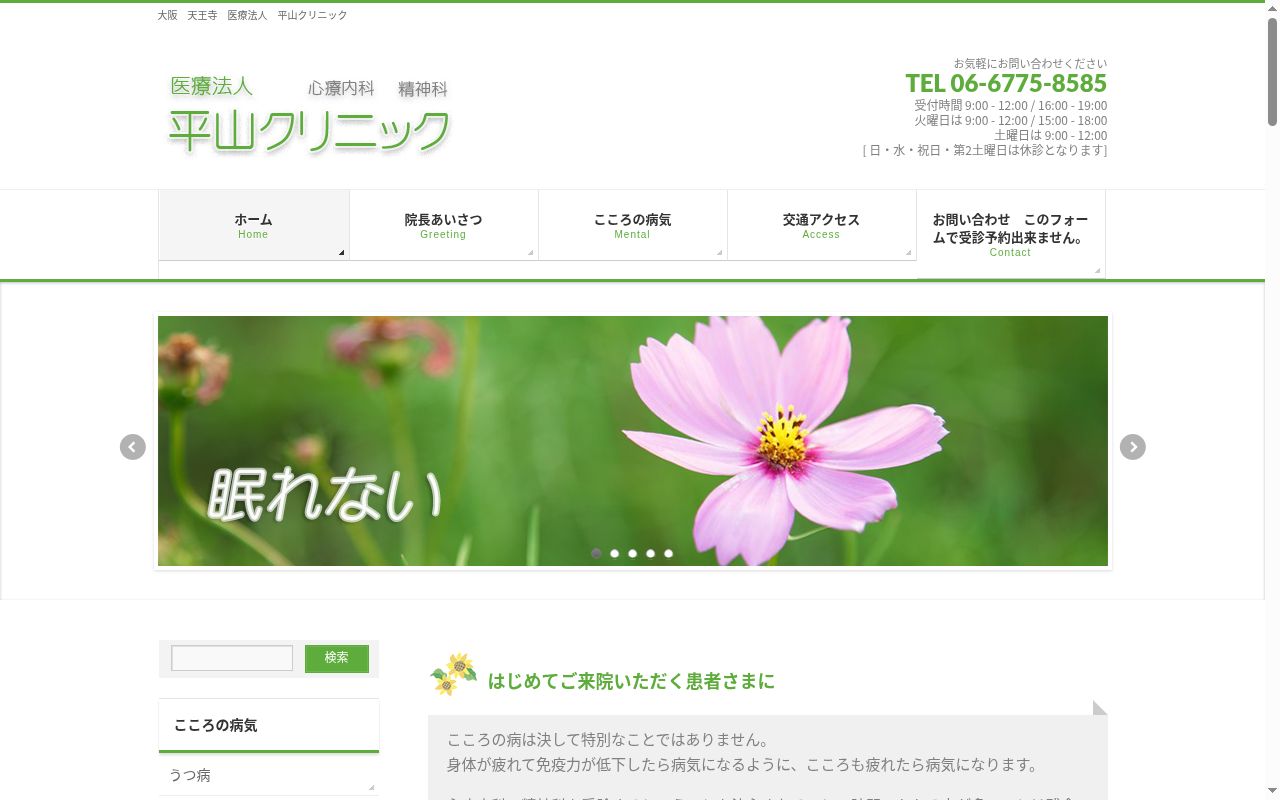Select the third slider pagination dot
The height and width of the screenshot is (800, 1280).
(x=633, y=553)
